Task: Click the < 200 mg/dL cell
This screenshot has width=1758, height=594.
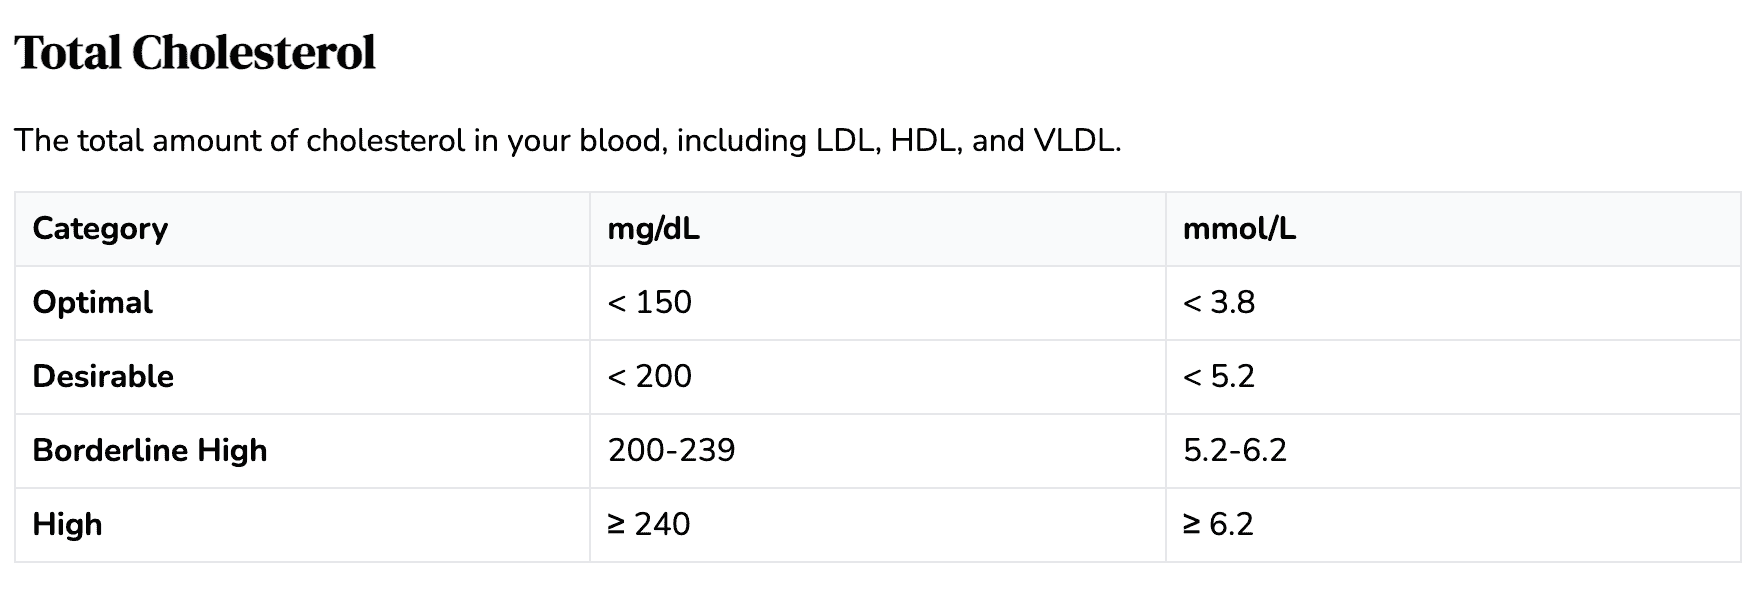Action: [649, 377]
